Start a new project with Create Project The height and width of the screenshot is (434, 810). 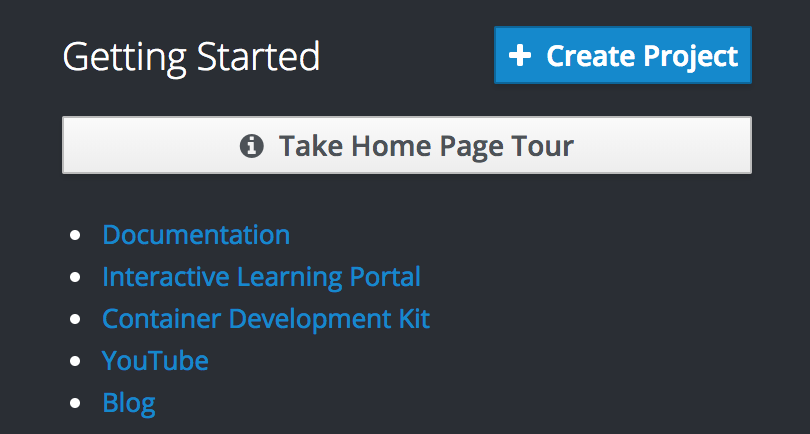[x=623, y=55]
